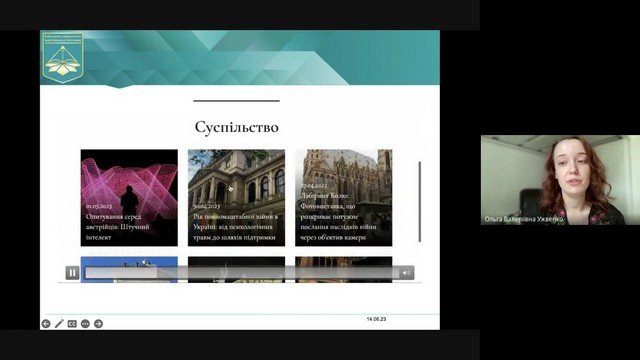Advance to the next slide arrow
Image resolution: width=640 pixels, height=360 pixels.
(x=98, y=324)
